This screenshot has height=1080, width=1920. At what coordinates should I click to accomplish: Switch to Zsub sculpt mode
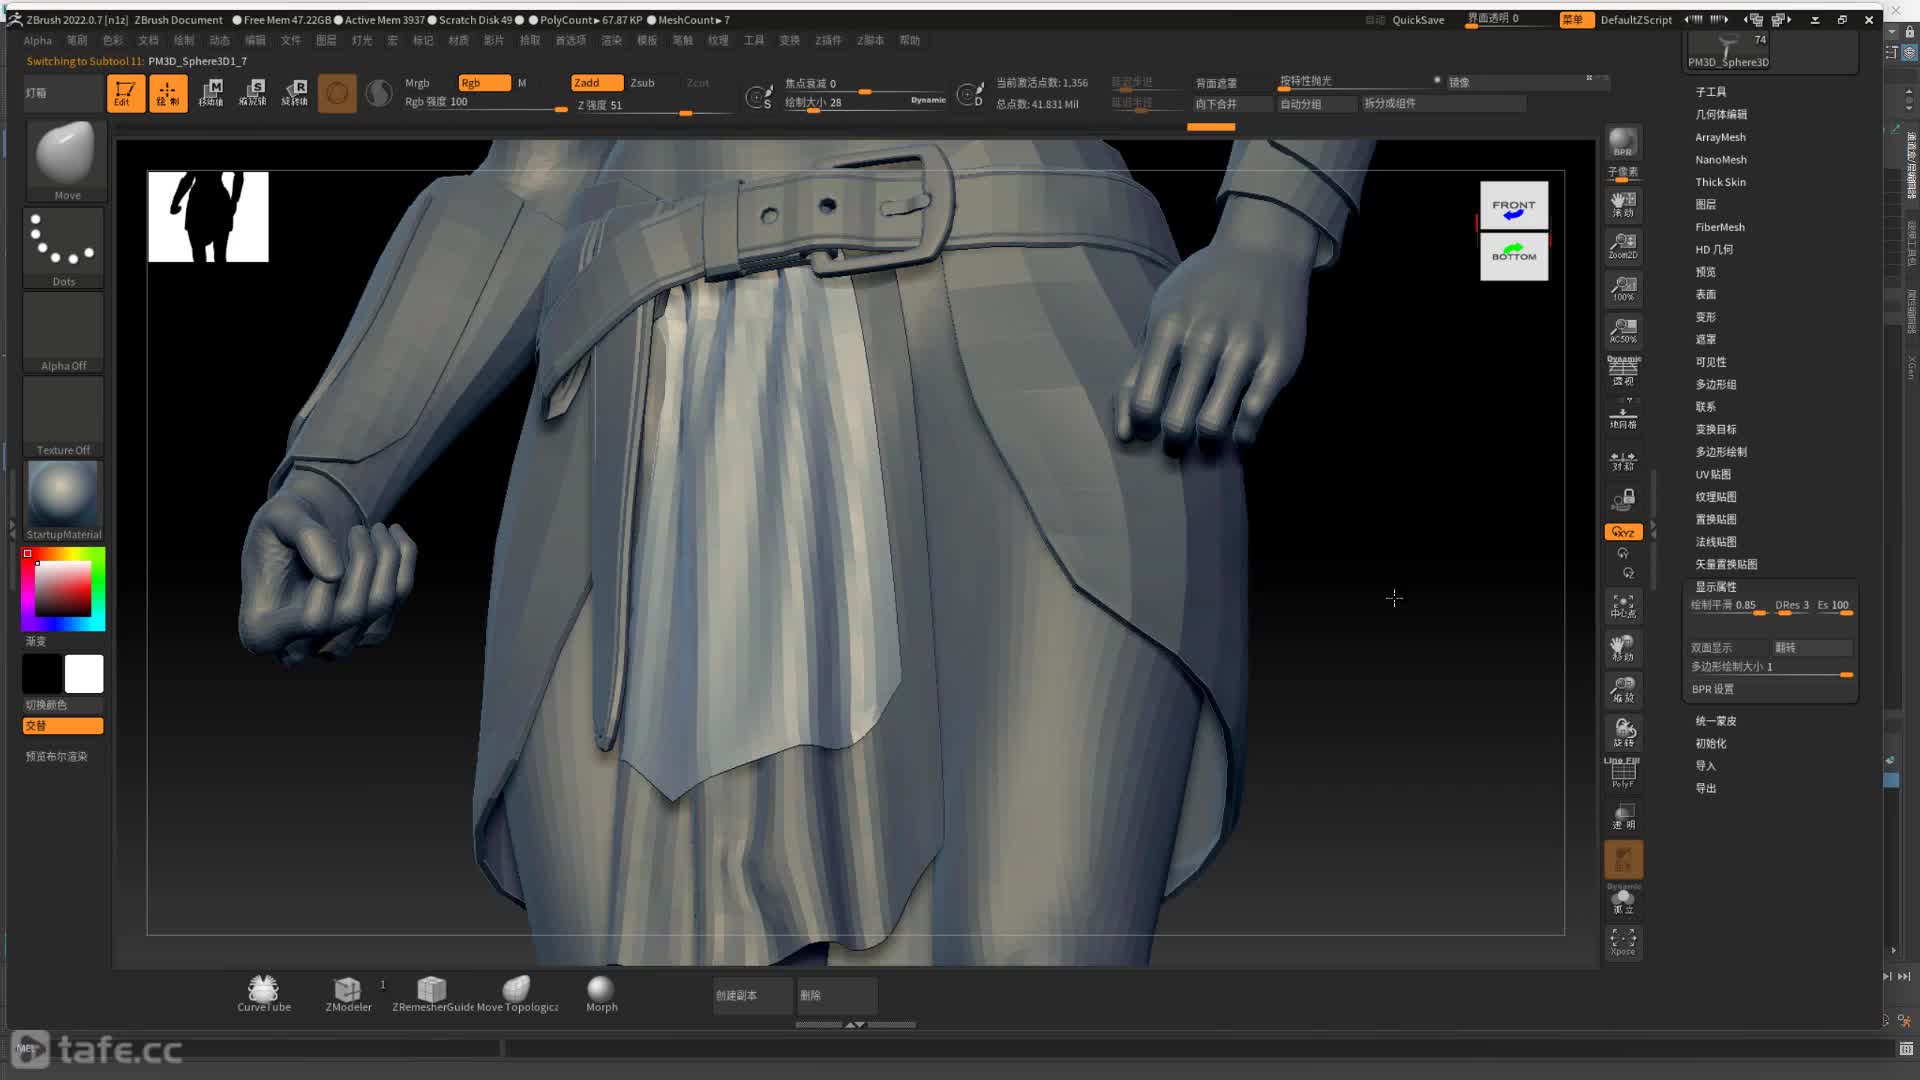(x=642, y=83)
